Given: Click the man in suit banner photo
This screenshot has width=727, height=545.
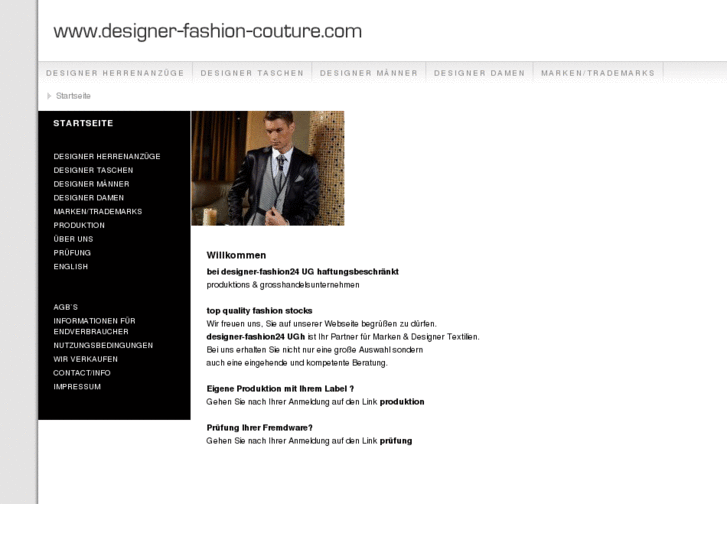Looking at the screenshot, I should click(x=268, y=168).
